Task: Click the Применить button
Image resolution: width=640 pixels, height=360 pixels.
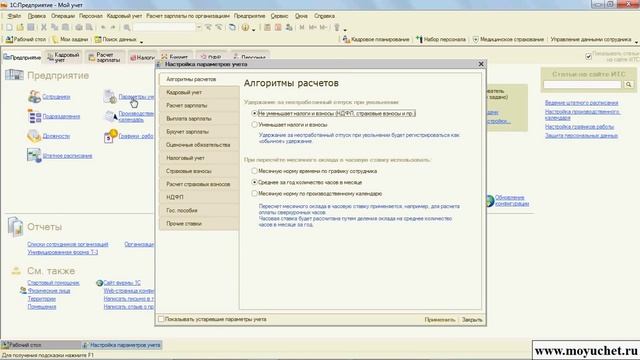Action: (440, 320)
